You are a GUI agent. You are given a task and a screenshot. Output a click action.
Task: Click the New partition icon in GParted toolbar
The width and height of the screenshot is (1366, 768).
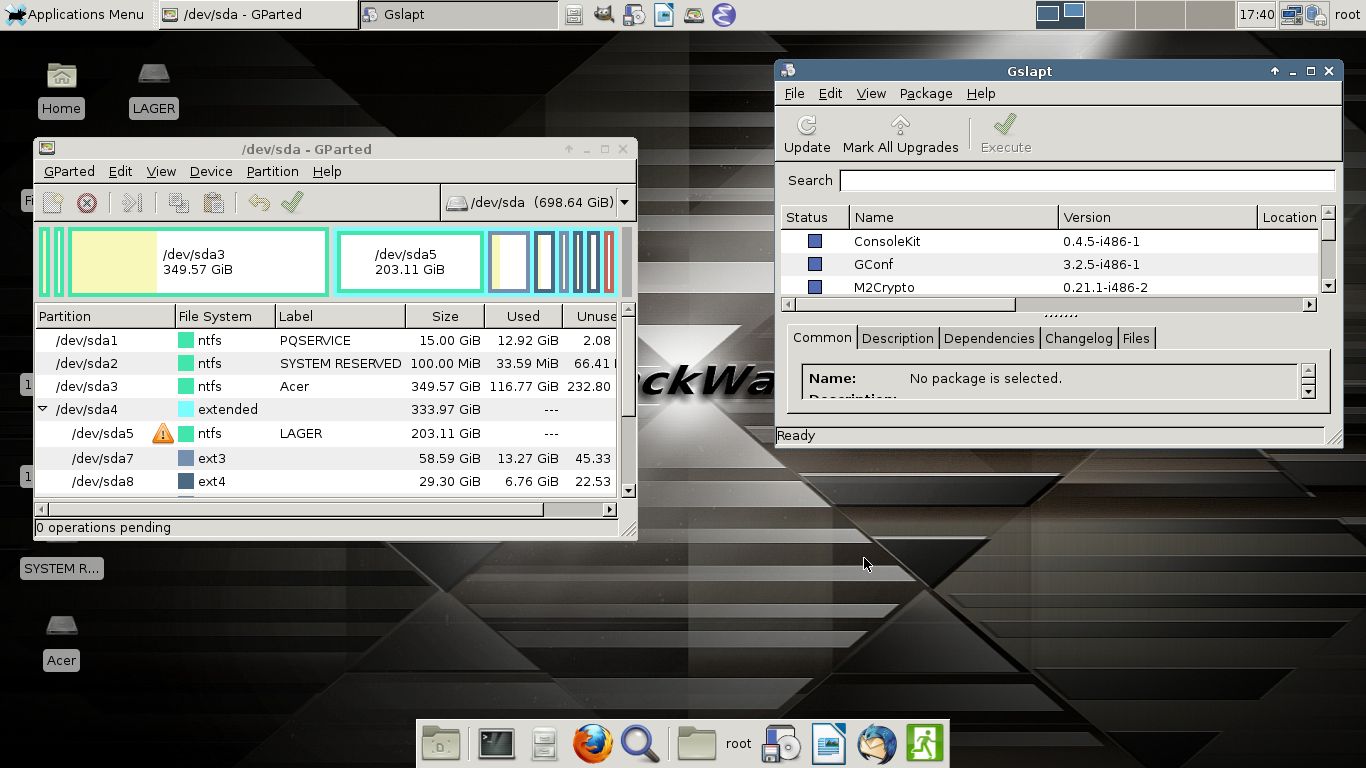pyautogui.click(x=53, y=203)
